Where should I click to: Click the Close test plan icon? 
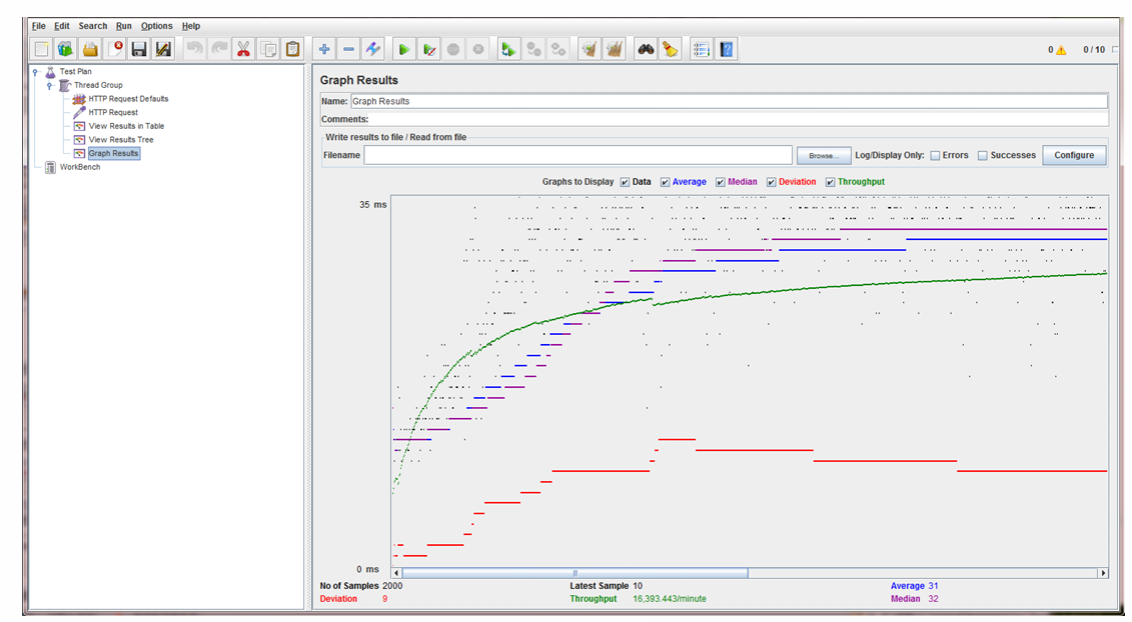115,49
